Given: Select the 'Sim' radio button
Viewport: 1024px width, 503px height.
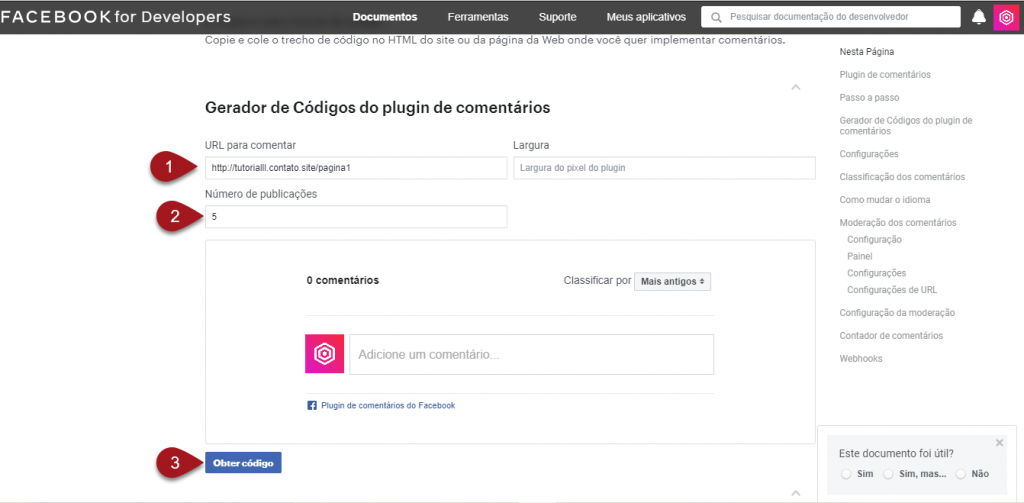Looking at the screenshot, I should [x=847, y=474].
